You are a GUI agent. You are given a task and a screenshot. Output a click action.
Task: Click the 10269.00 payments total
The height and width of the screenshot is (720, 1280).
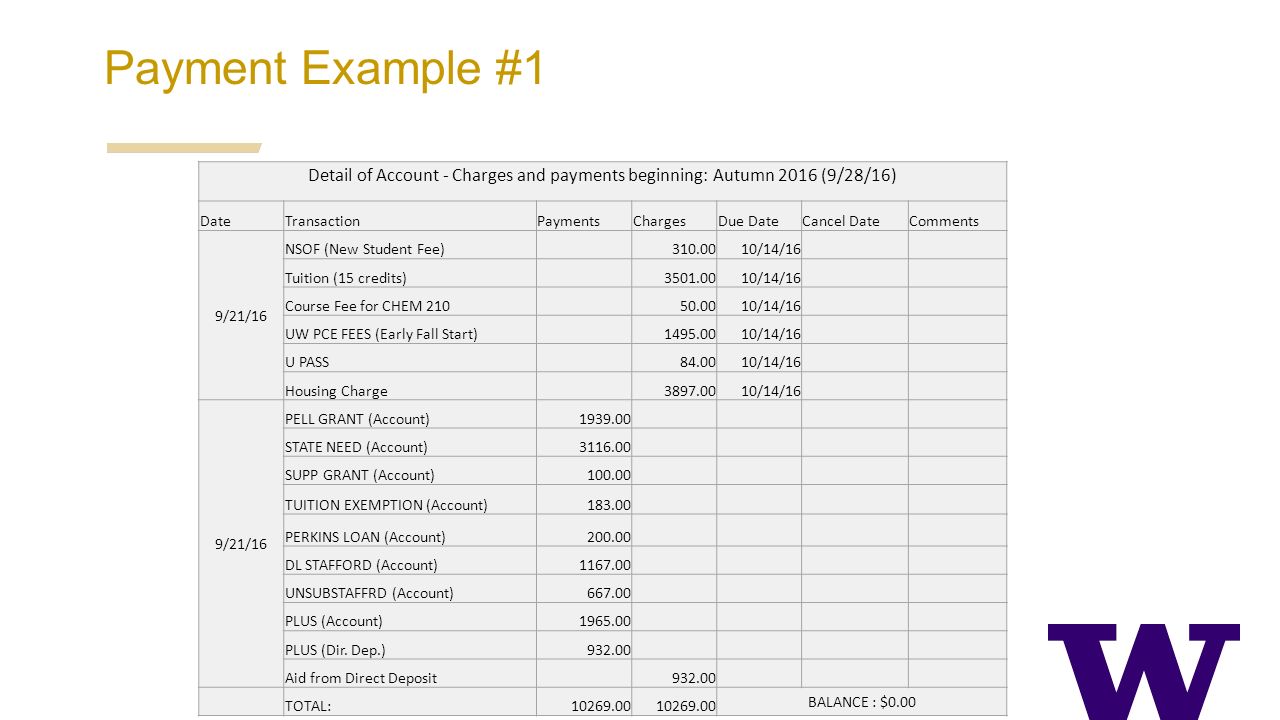point(601,706)
